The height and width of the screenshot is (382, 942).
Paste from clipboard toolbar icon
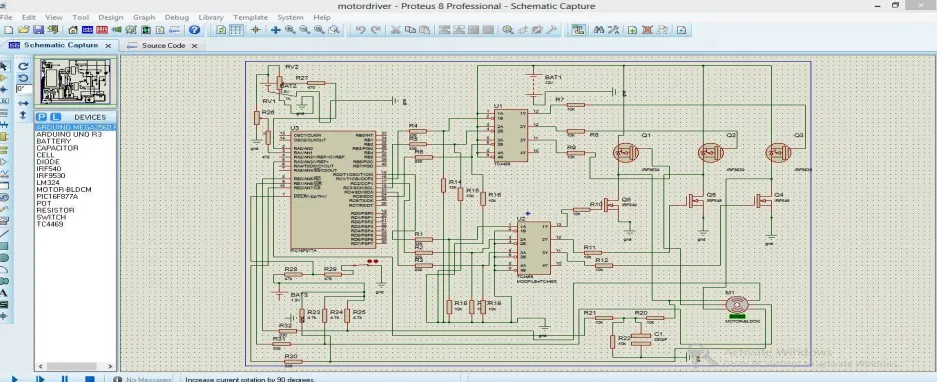point(425,29)
